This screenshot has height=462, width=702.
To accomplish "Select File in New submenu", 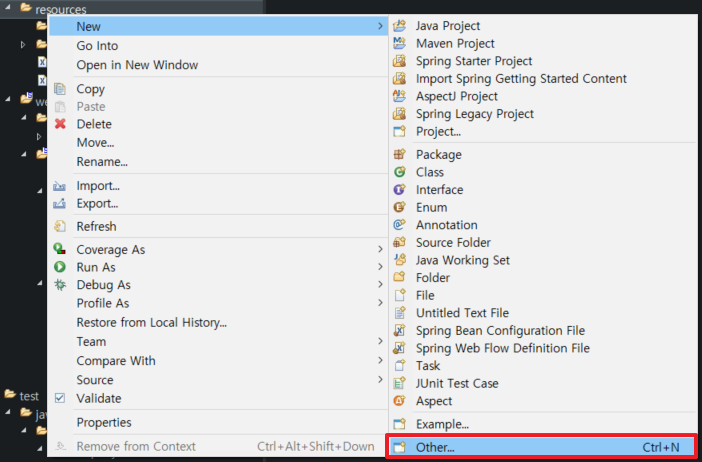I will point(542,295).
